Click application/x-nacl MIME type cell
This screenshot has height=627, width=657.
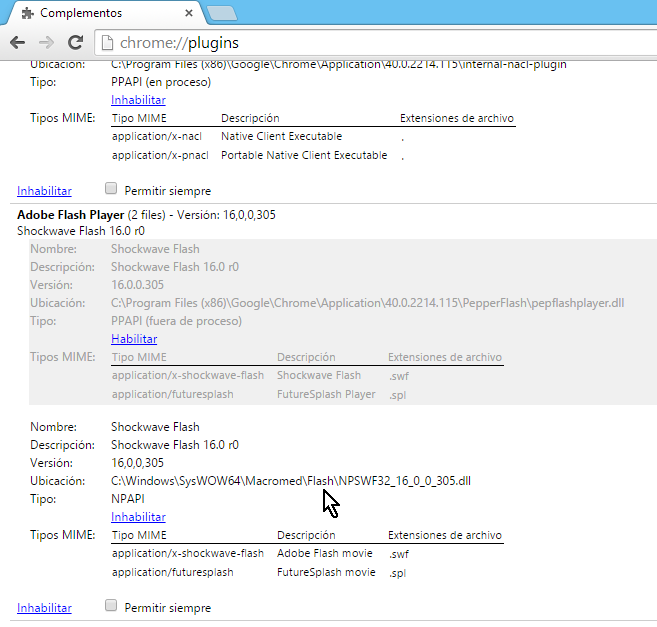(x=157, y=136)
